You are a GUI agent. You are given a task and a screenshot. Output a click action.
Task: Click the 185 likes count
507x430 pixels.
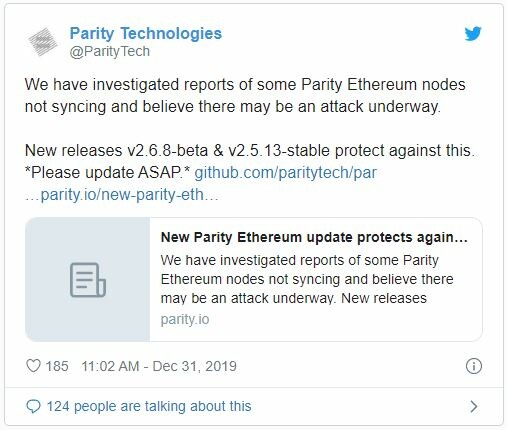(x=57, y=366)
